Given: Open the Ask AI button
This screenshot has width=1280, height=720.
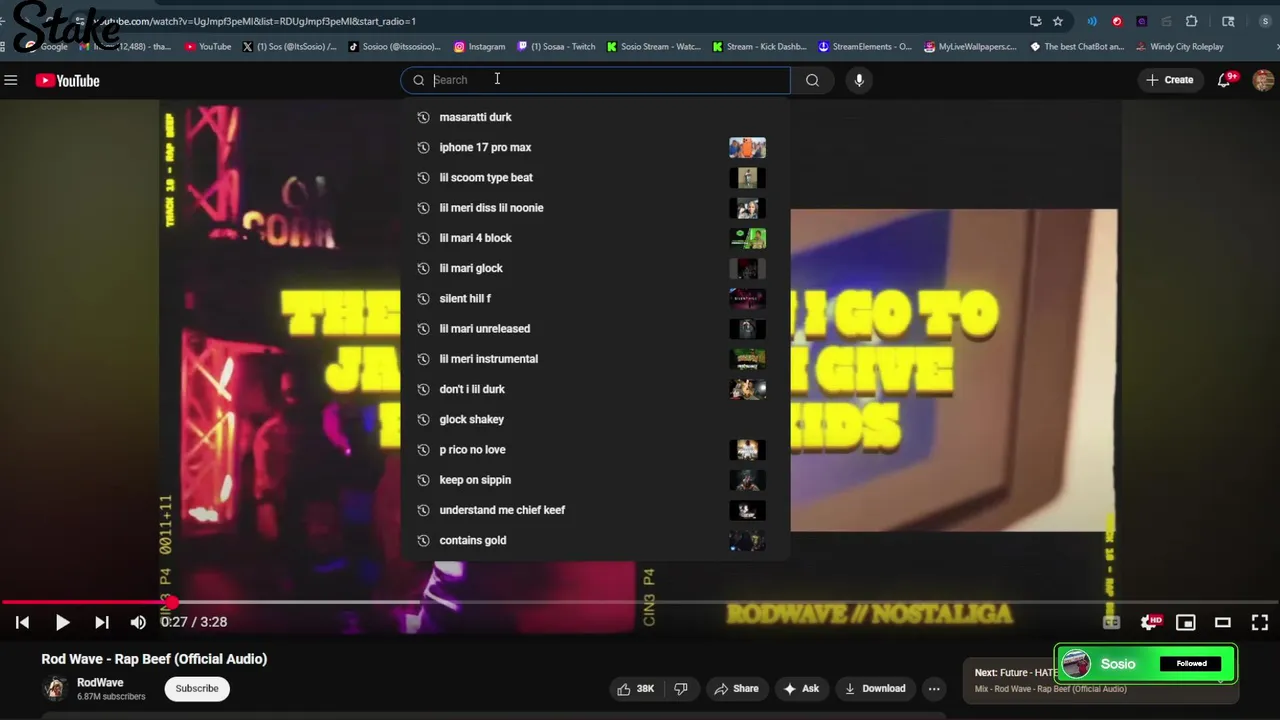Looking at the screenshot, I should (x=801, y=688).
